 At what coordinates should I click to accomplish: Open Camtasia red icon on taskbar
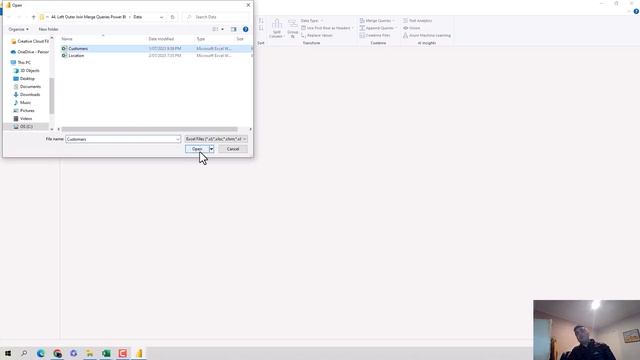point(122,353)
